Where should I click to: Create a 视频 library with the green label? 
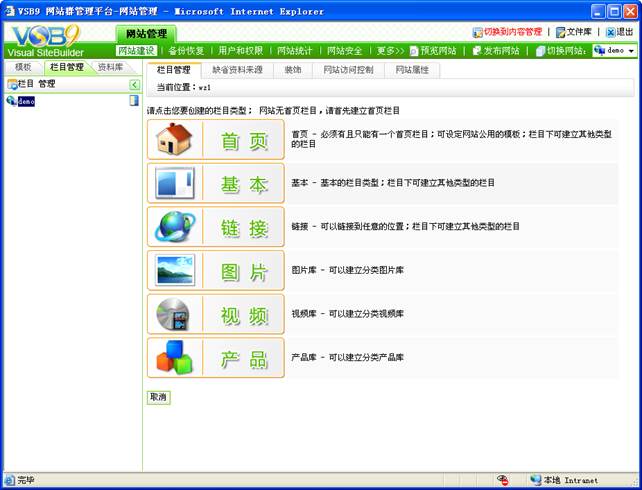244,316
